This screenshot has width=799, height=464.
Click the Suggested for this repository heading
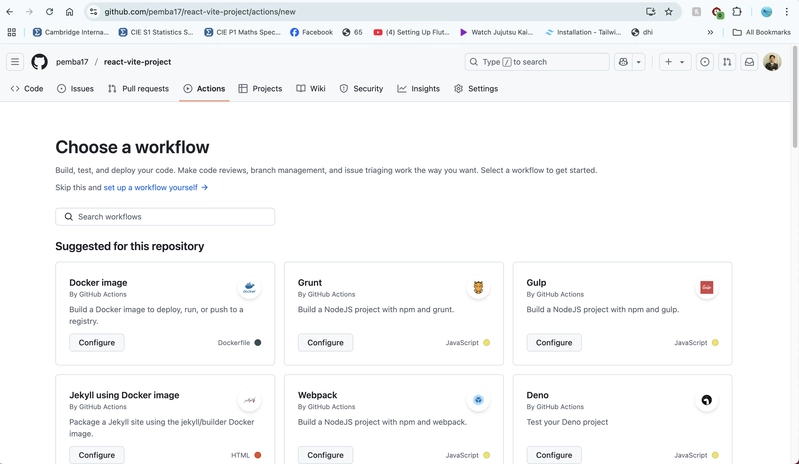pos(130,246)
